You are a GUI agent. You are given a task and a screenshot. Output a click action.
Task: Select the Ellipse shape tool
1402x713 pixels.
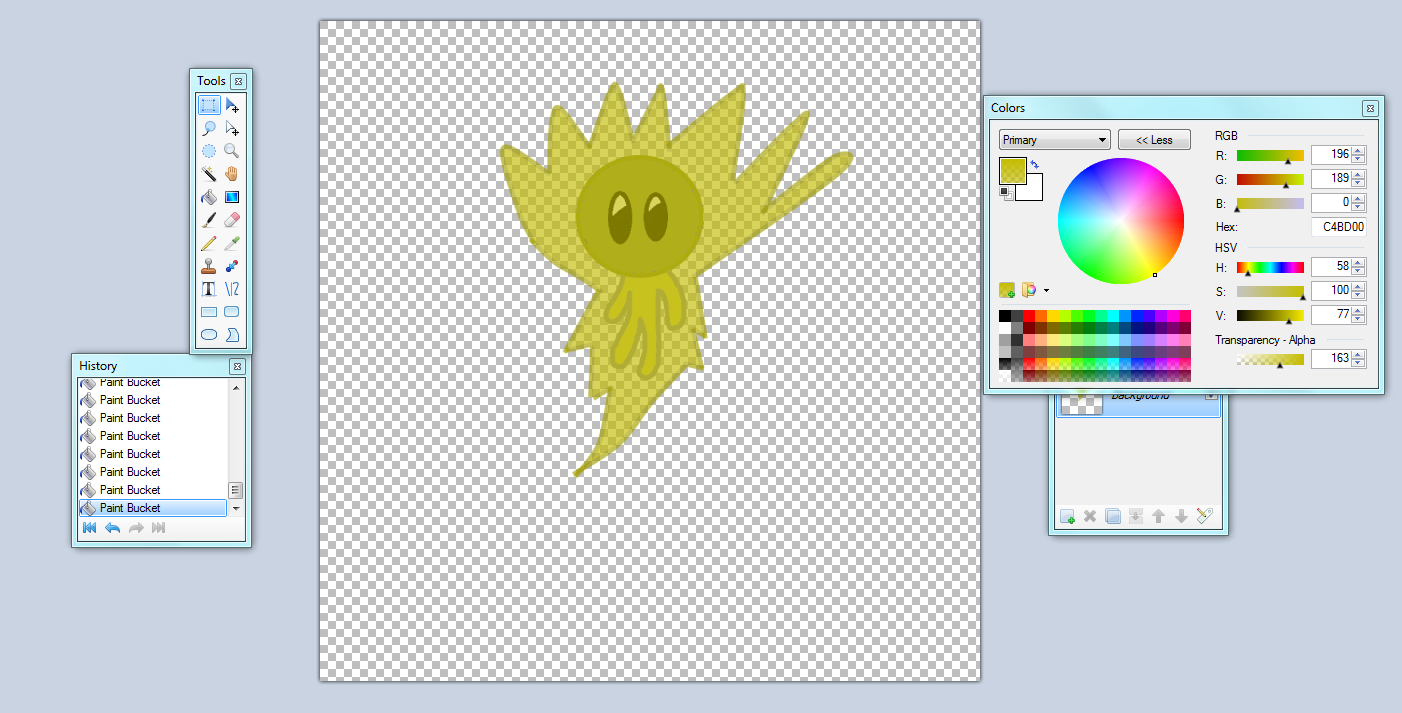[x=209, y=335]
